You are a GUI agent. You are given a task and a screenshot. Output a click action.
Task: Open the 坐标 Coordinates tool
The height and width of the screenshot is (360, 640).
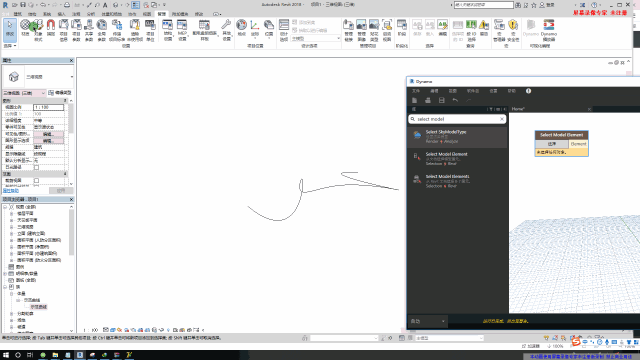[255, 28]
